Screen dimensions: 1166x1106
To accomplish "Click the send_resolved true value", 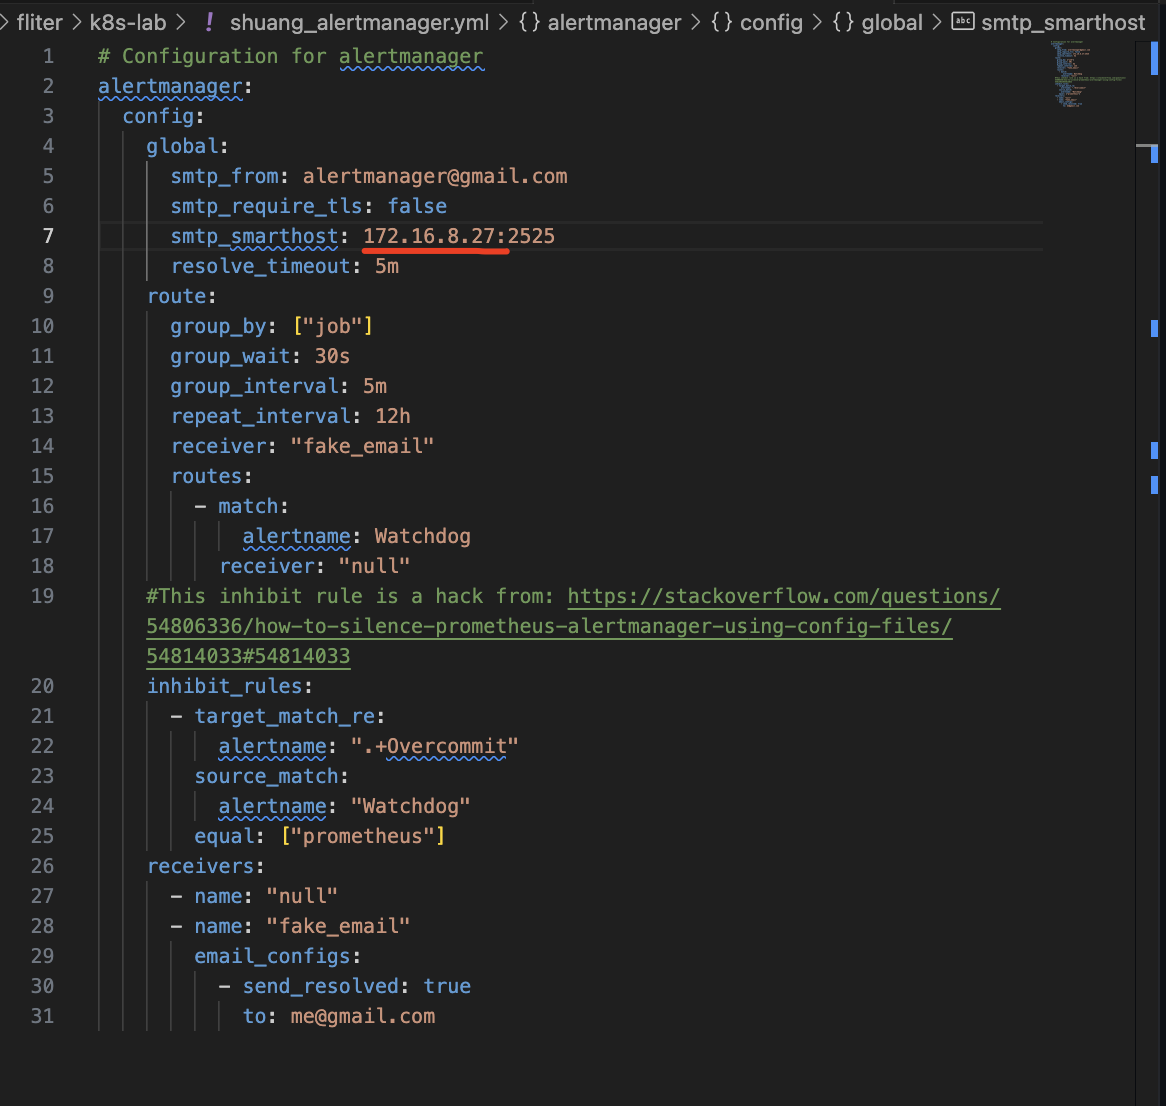I will click(447, 986).
